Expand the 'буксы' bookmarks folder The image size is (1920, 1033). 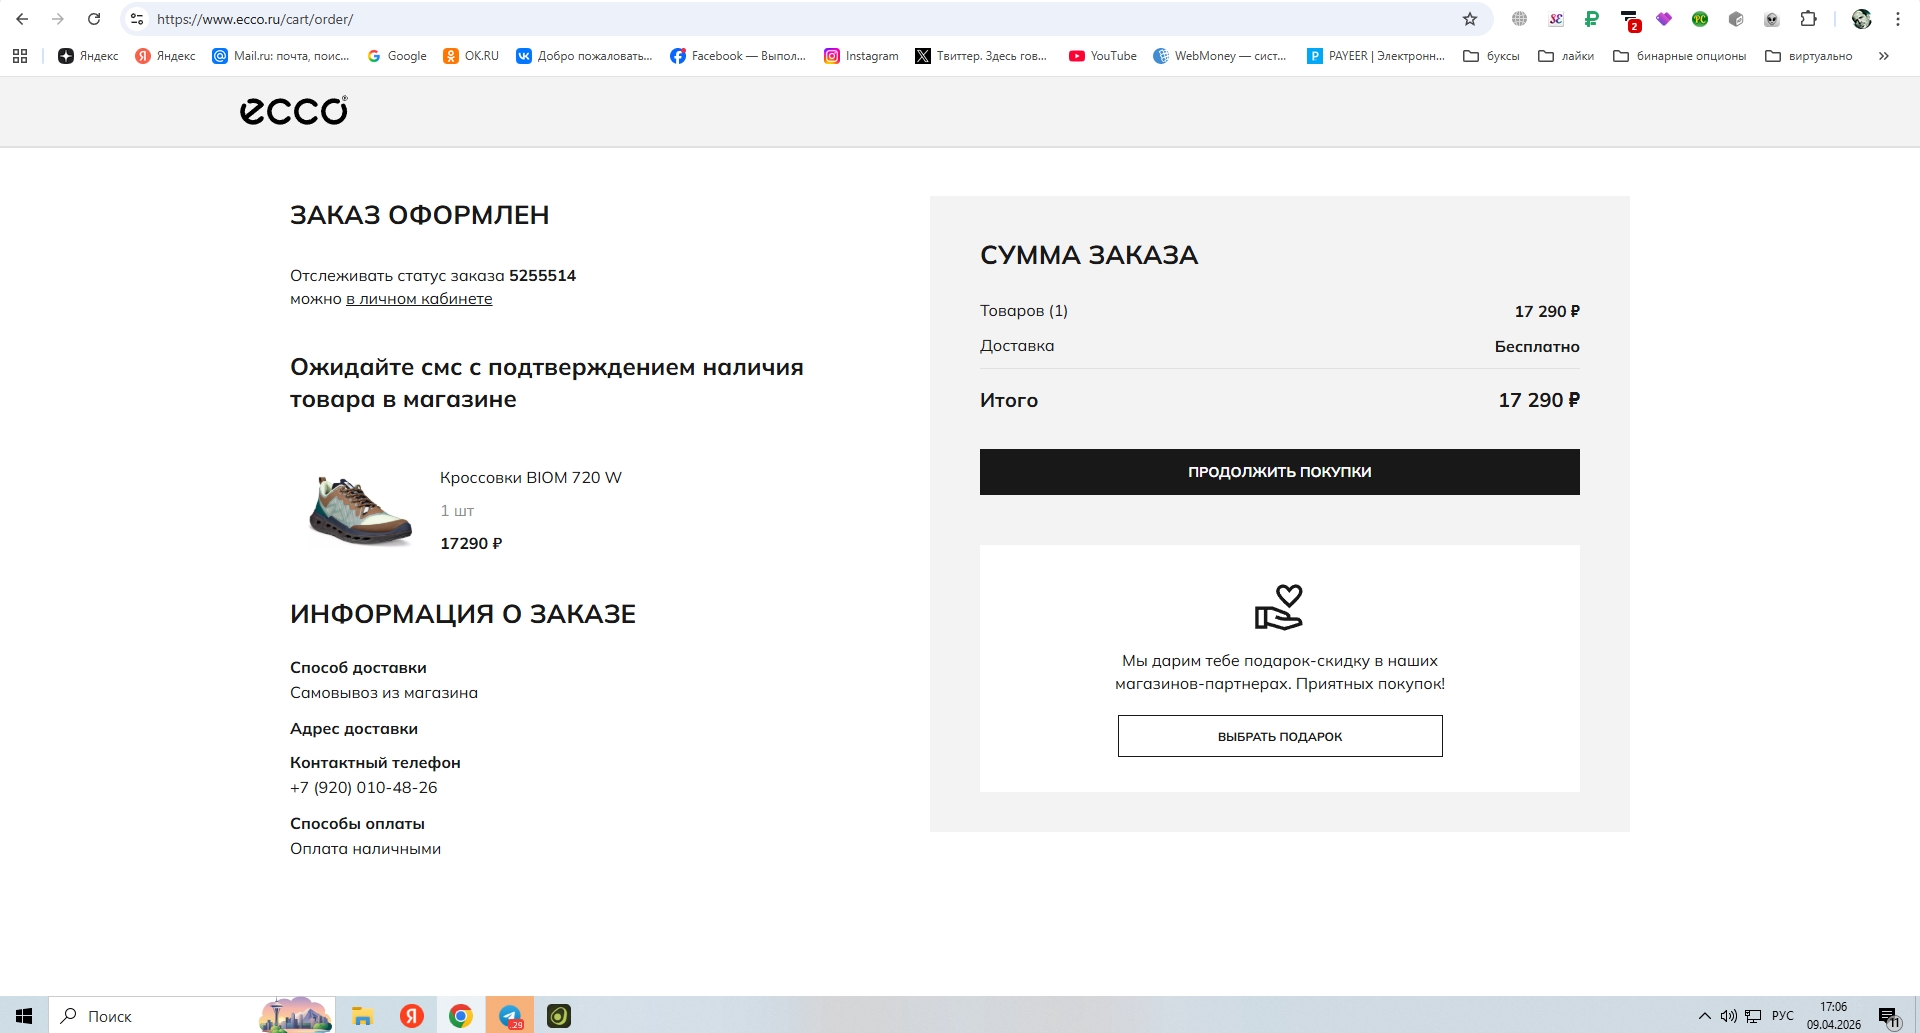click(1491, 56)
